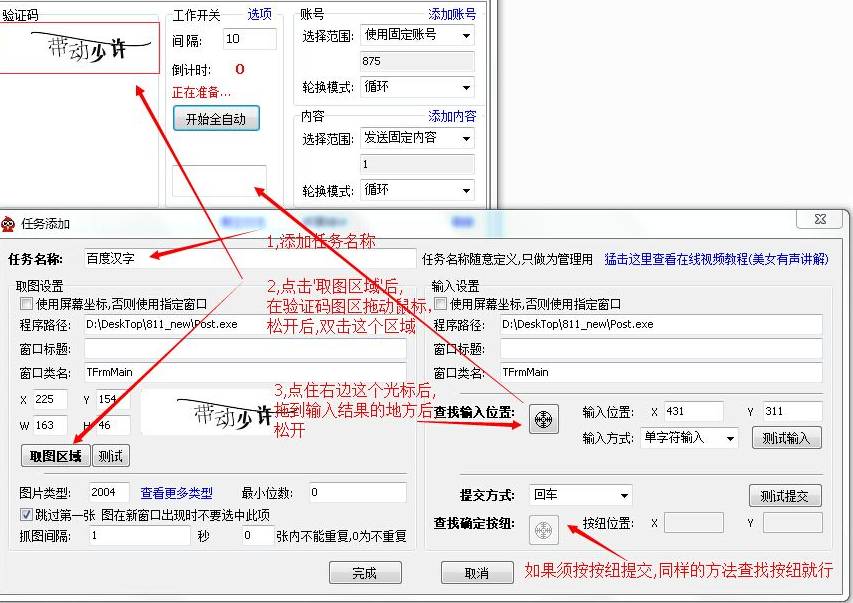Viewport: 853px width, 603px height.
Task: Click 按钮位置 Y field
Action: tap(793, 522)
